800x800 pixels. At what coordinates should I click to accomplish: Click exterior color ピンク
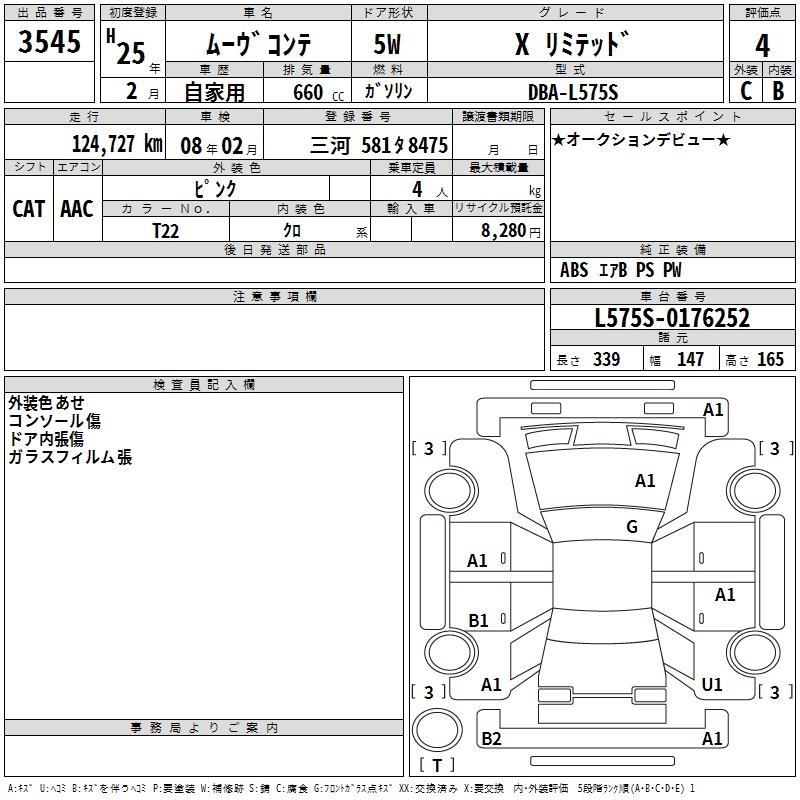(215, 189)
